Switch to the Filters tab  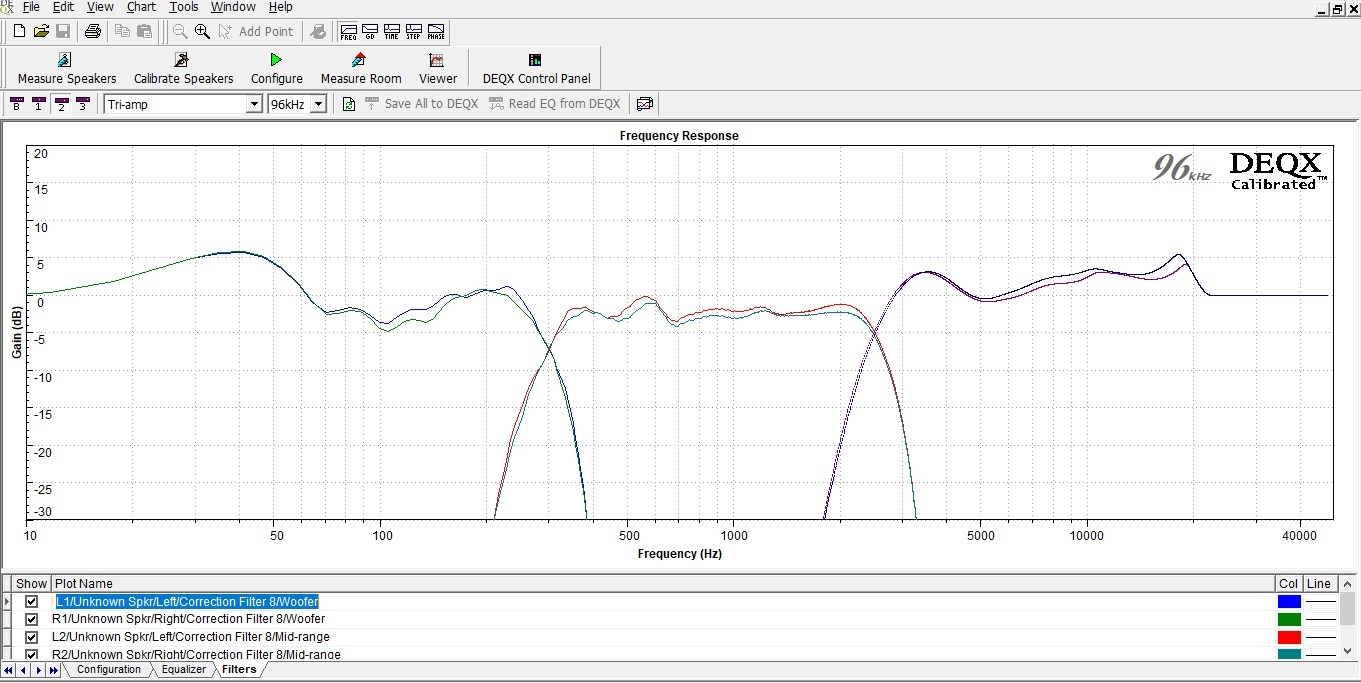click(x=239, y=670)
